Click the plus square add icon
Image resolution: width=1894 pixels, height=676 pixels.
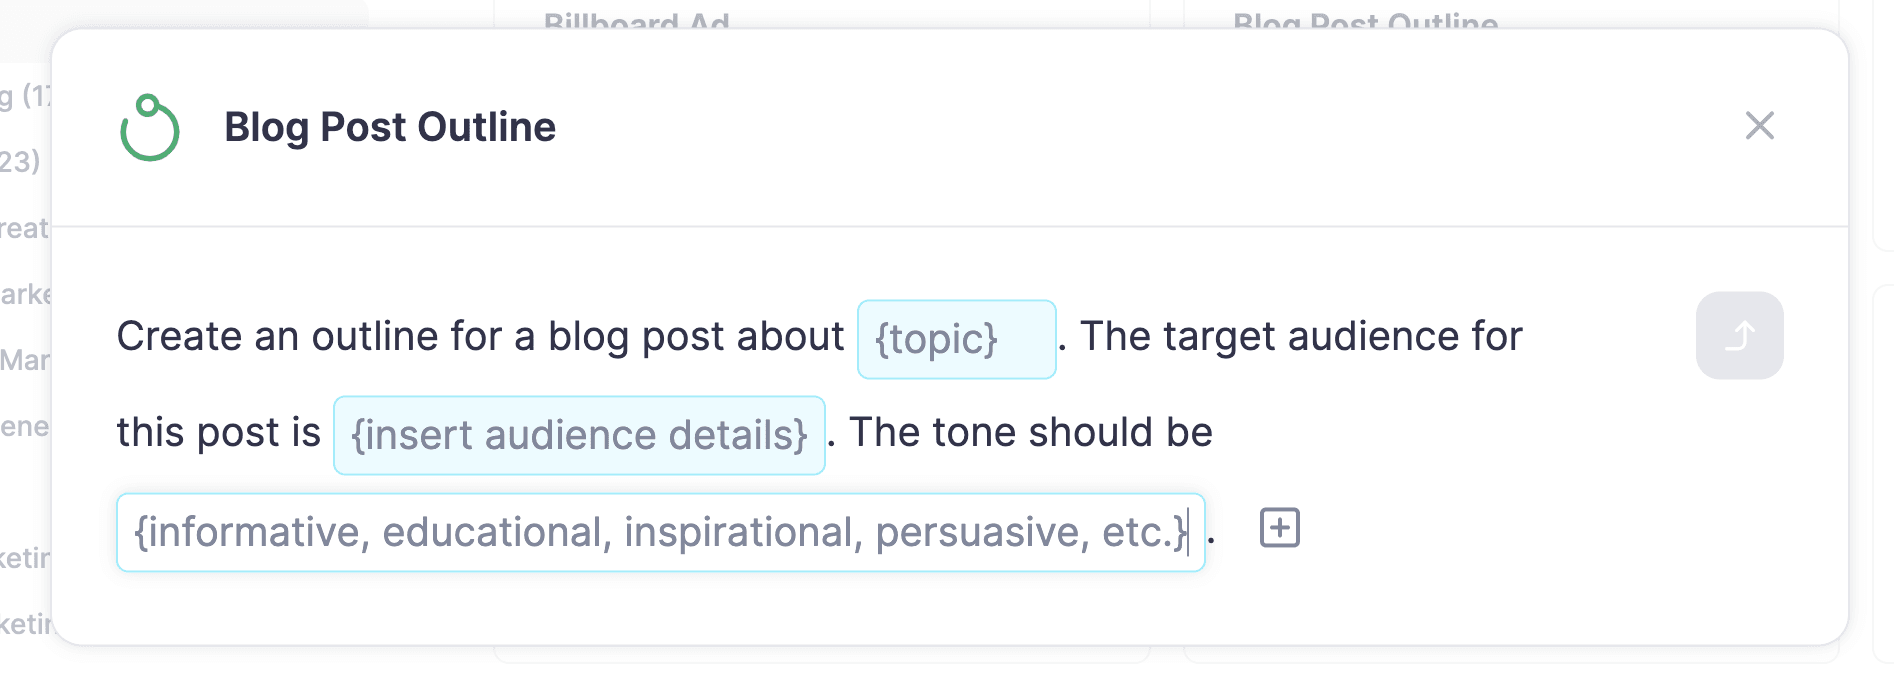(1279, 528)
